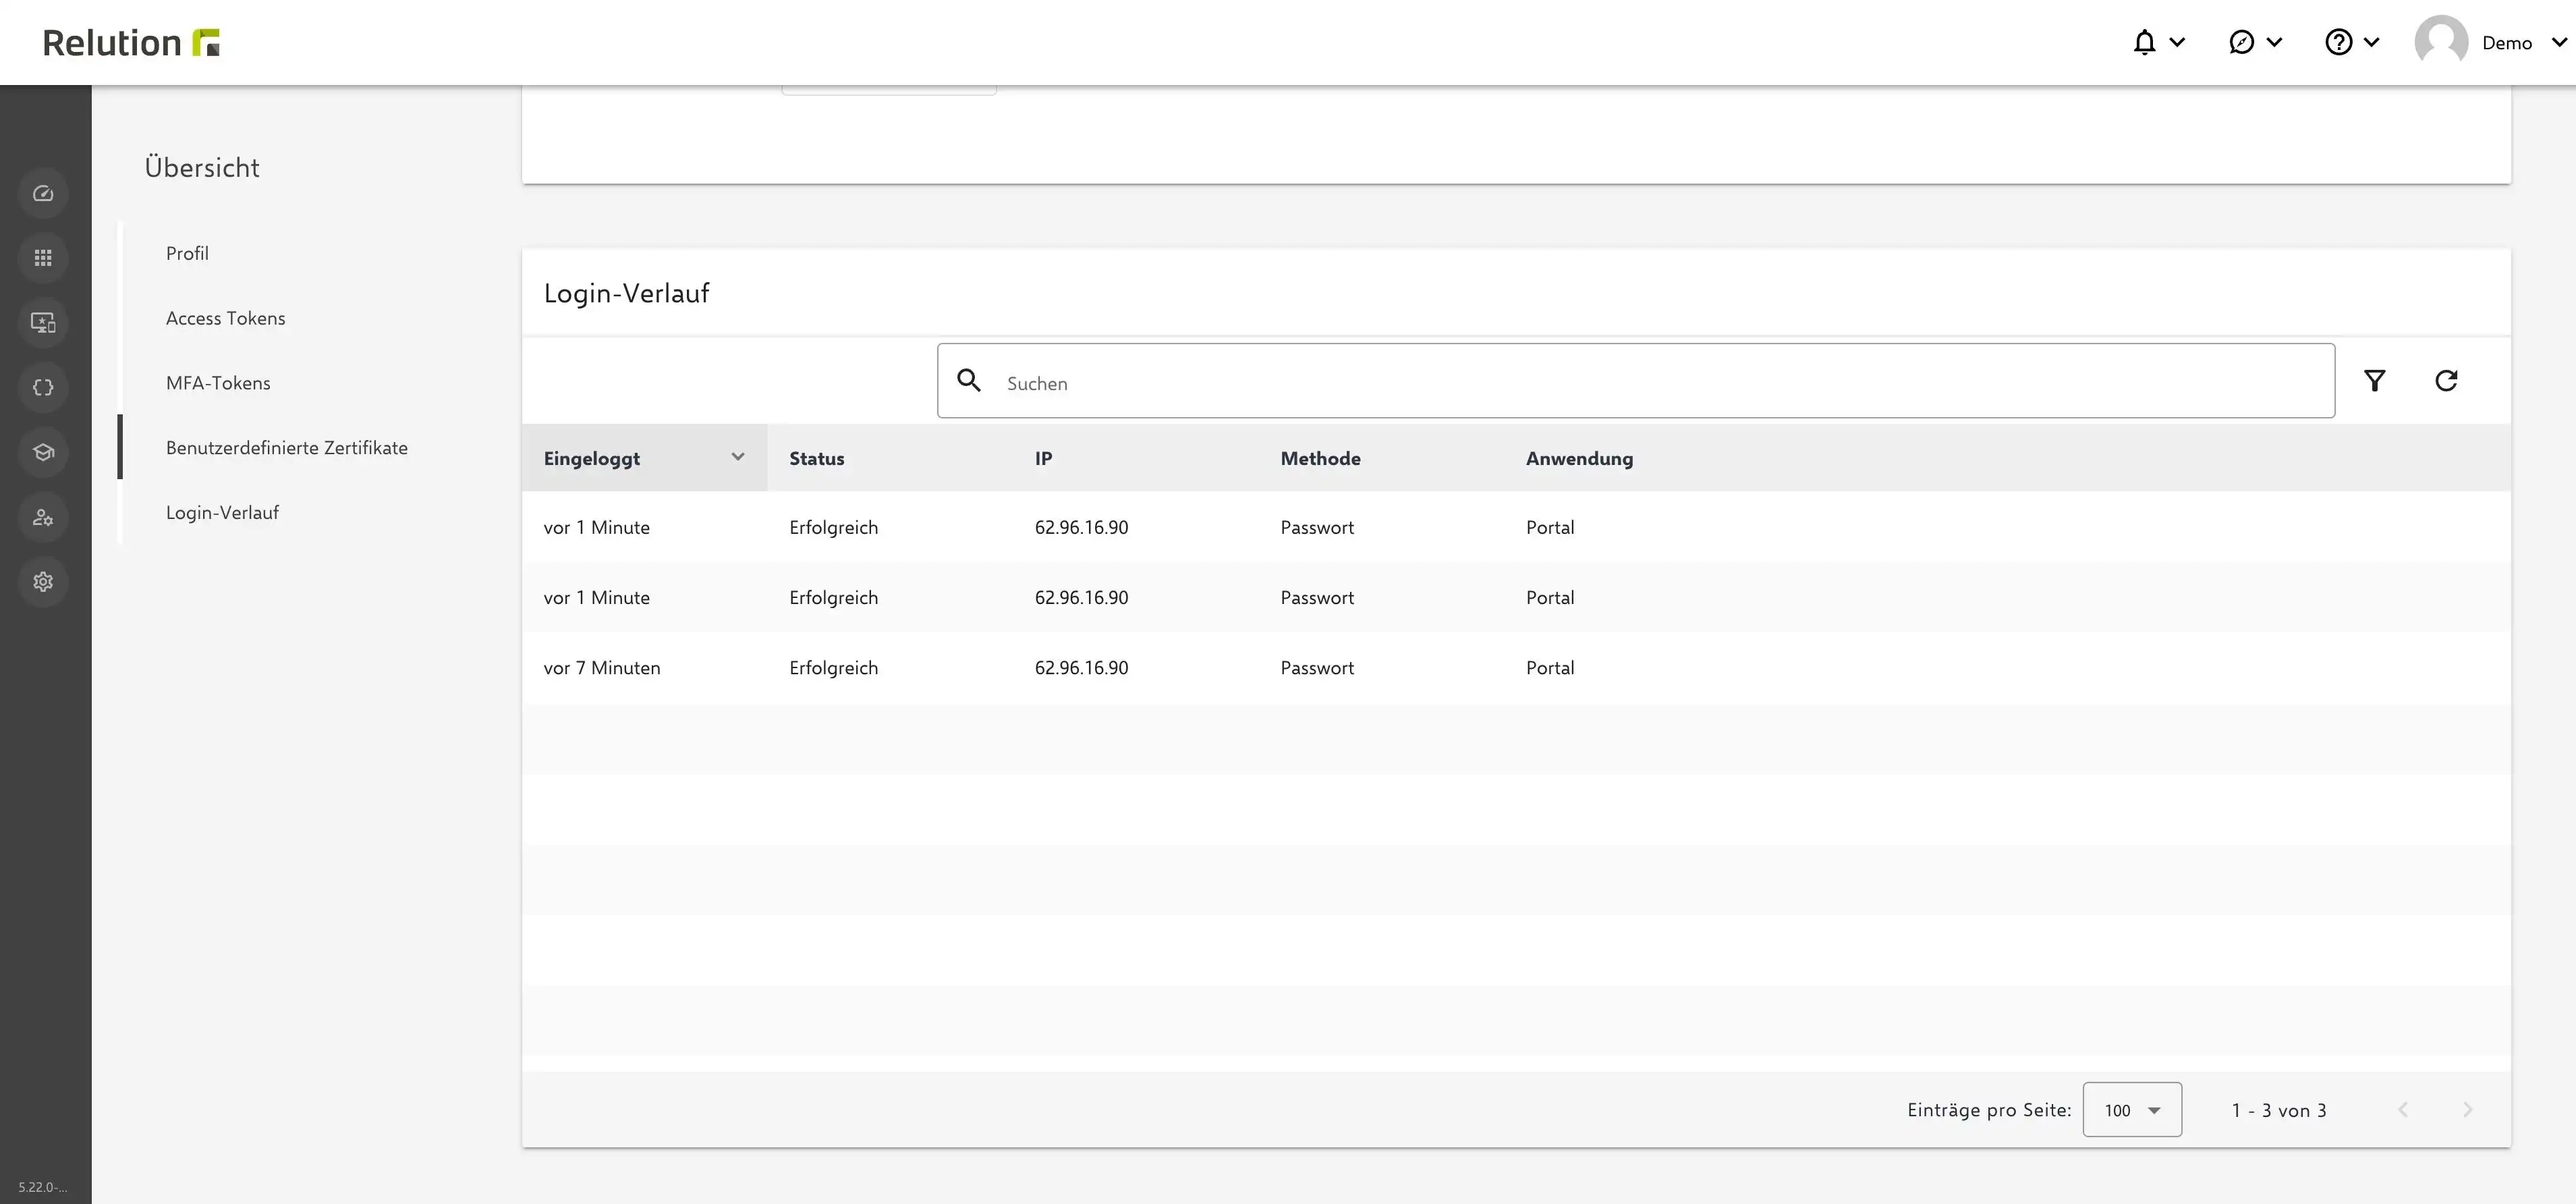Click Erfolgreich in the 7 Minuten row
Image resolution: width=2576 pixels, height=1204 pixels.
[833, 668]
